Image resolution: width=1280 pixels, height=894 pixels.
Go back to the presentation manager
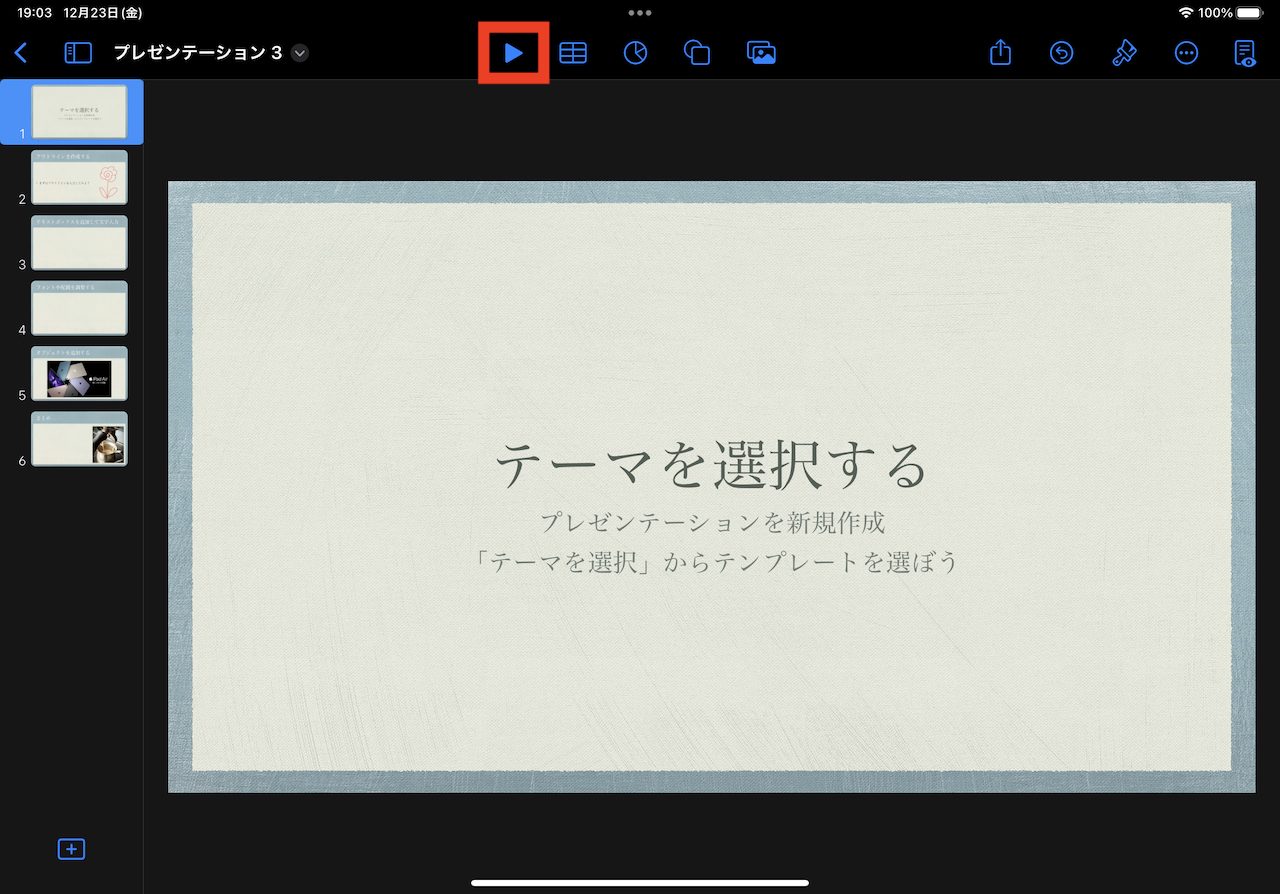(21, 53)
